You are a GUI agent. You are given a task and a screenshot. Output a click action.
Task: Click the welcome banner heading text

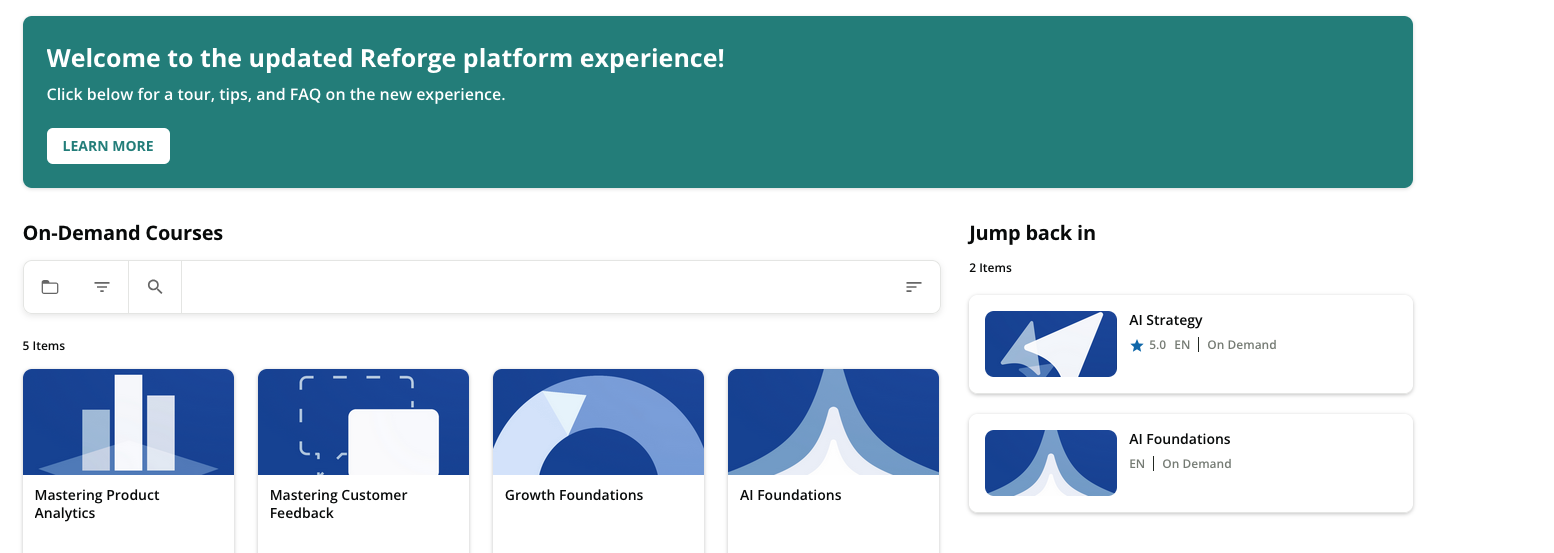tap(385, 58)
